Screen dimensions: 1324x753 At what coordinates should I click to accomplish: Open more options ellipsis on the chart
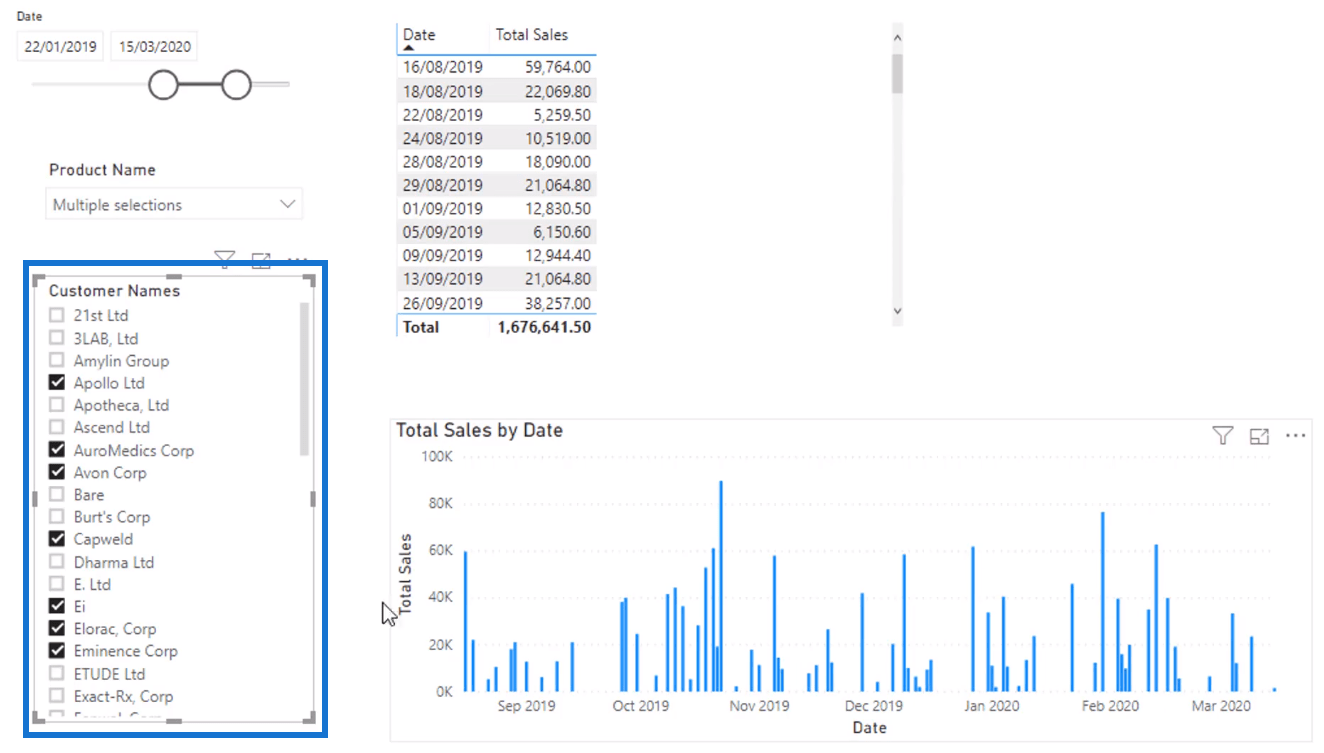(x=1296, y=436)
